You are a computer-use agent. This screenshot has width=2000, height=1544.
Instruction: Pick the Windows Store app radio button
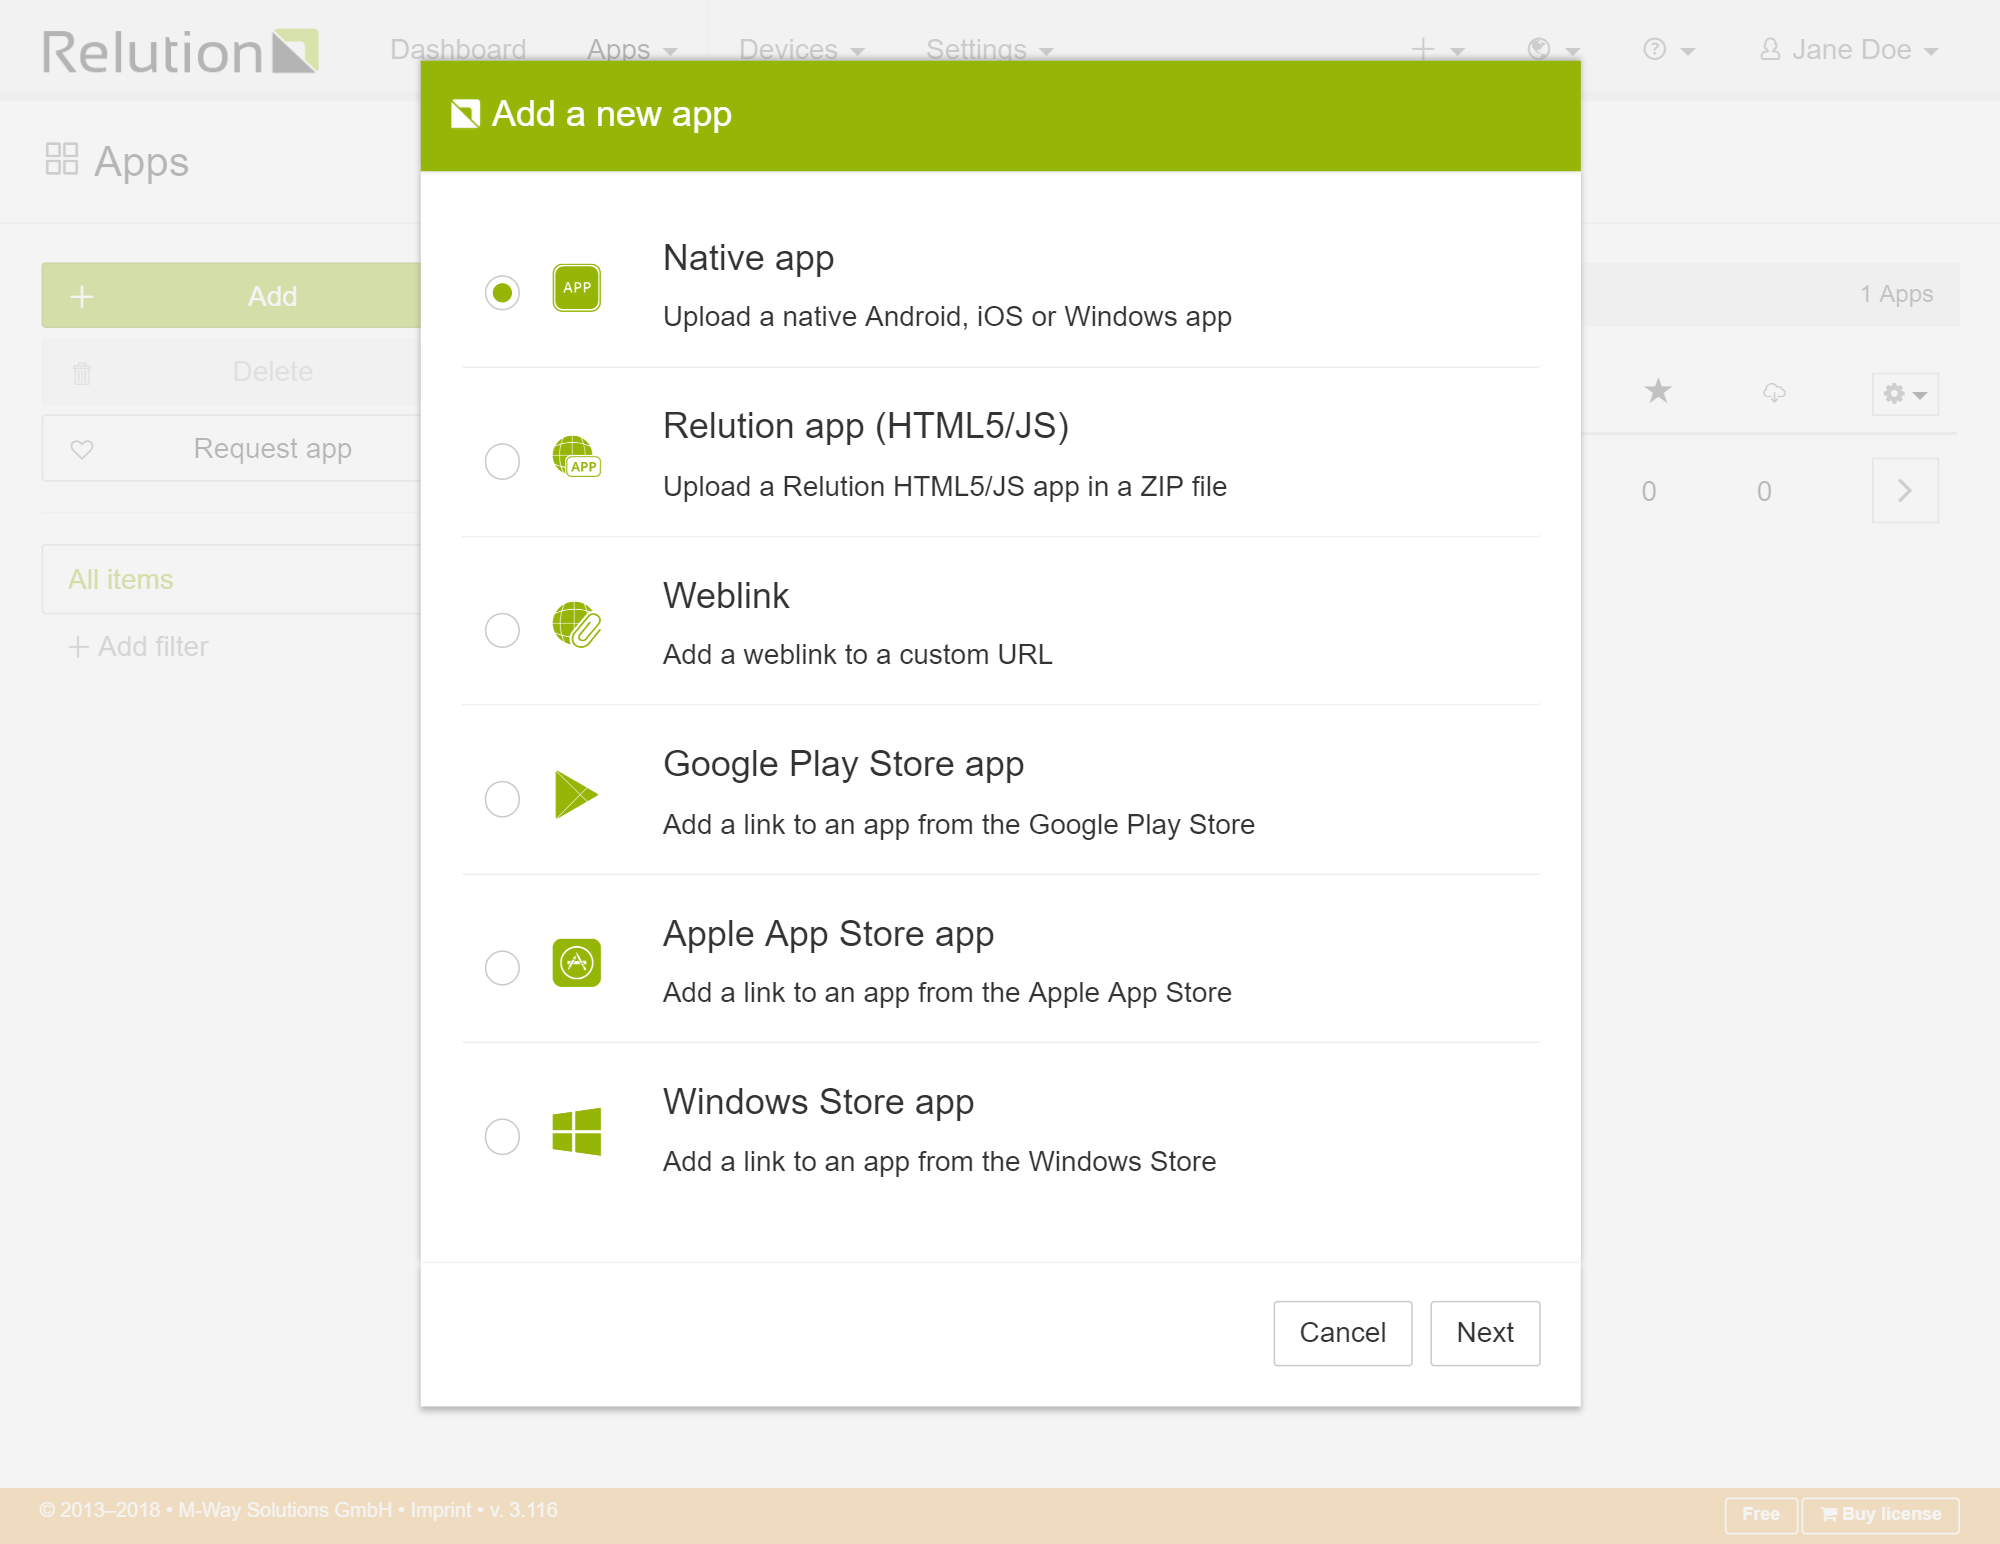[x=502, y=1136]
